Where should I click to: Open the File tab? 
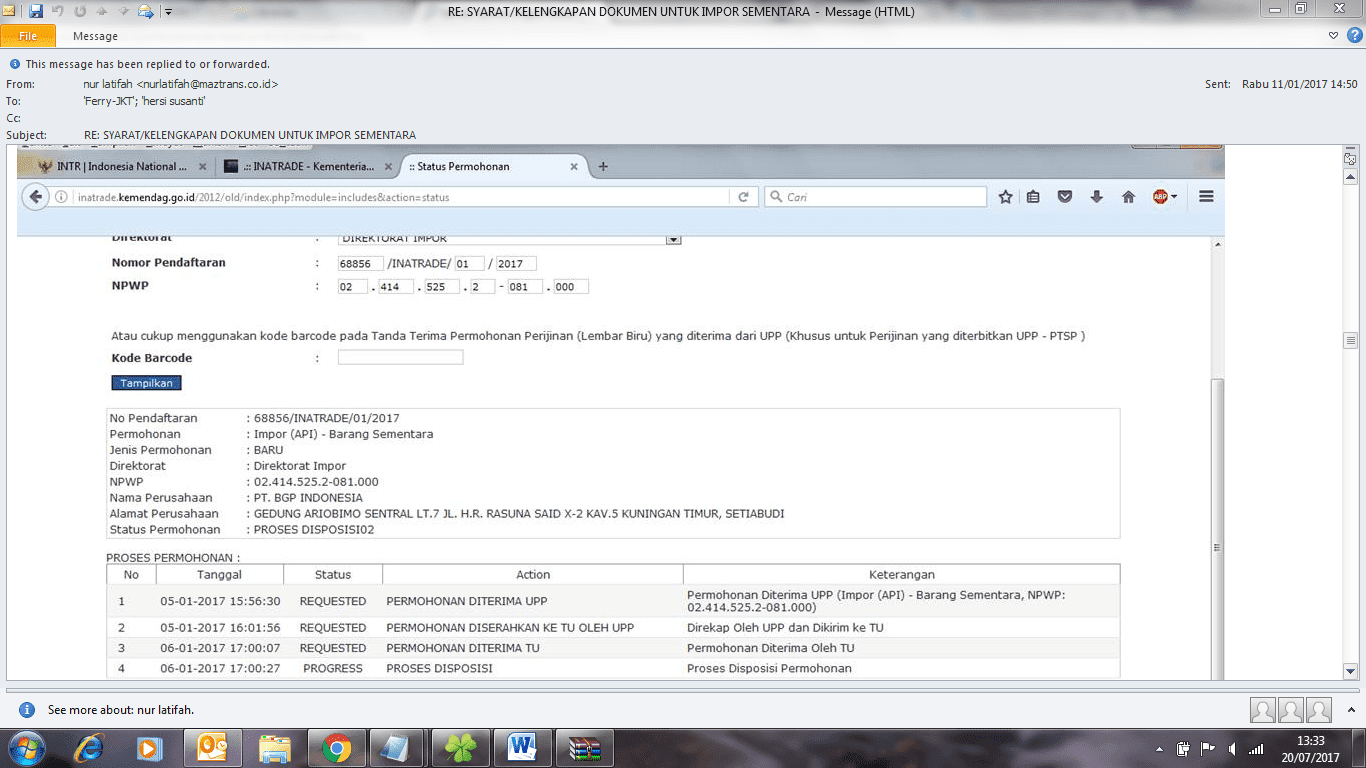[x=28, y=36]
